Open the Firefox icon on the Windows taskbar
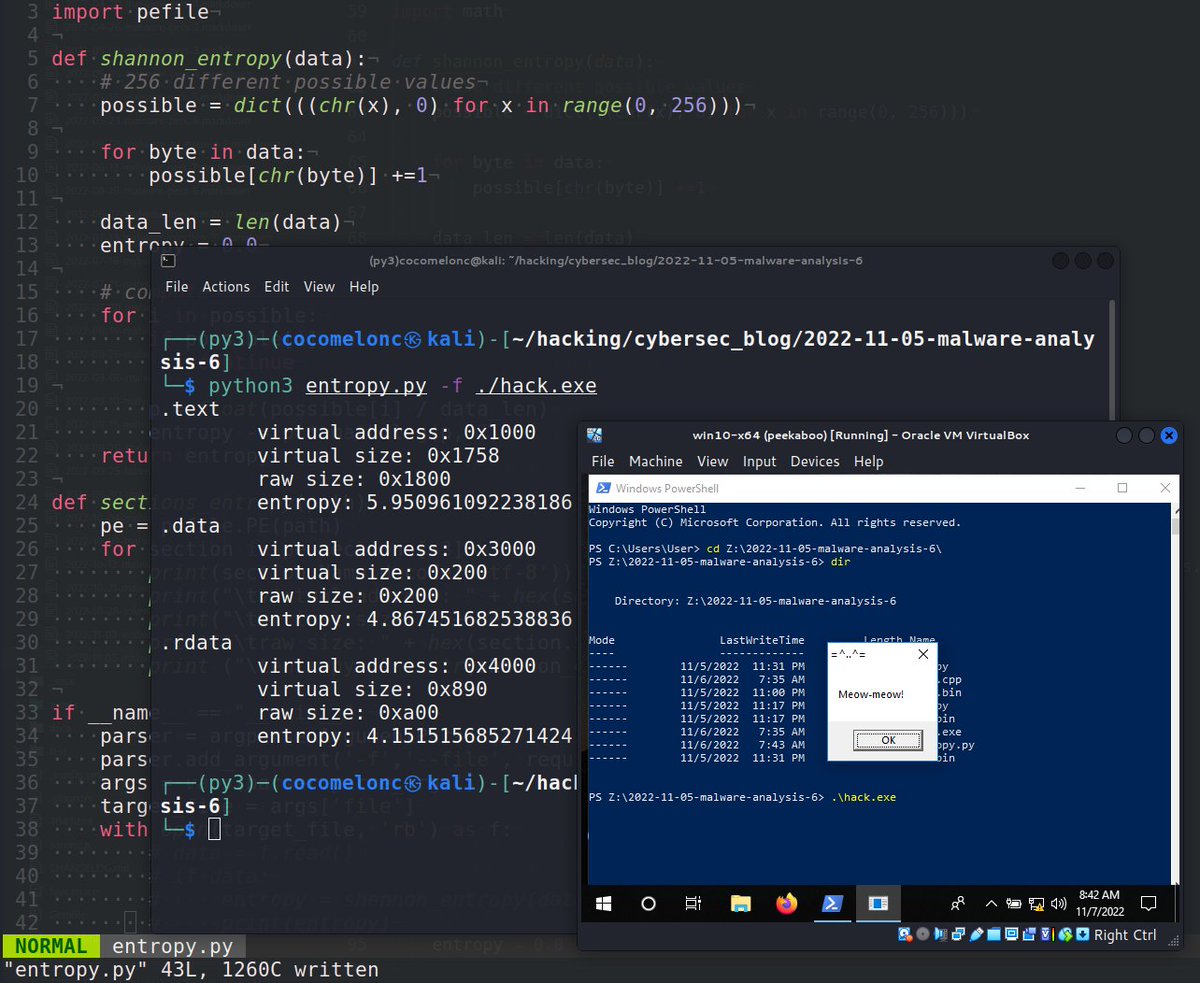This screenshot has height=983, width=1200. (x=786, y=903)
